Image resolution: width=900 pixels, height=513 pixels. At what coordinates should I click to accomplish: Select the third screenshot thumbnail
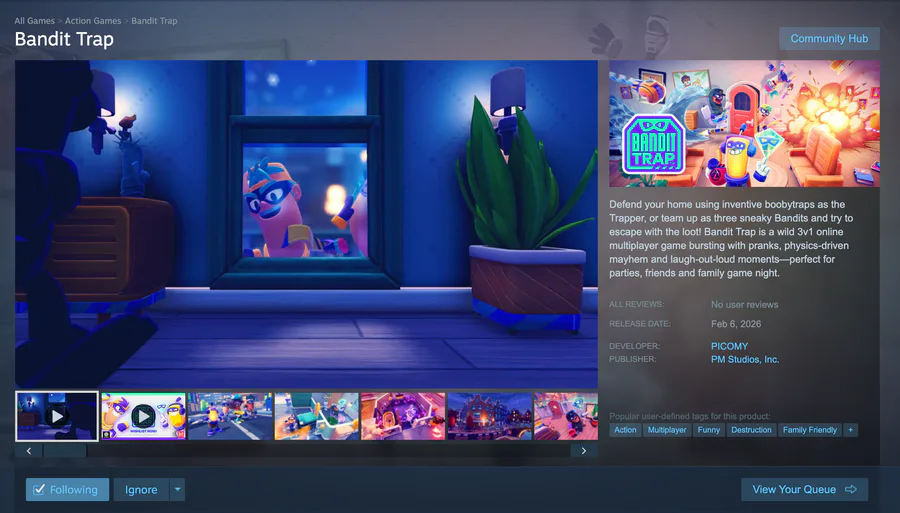[x=230, y=416]
